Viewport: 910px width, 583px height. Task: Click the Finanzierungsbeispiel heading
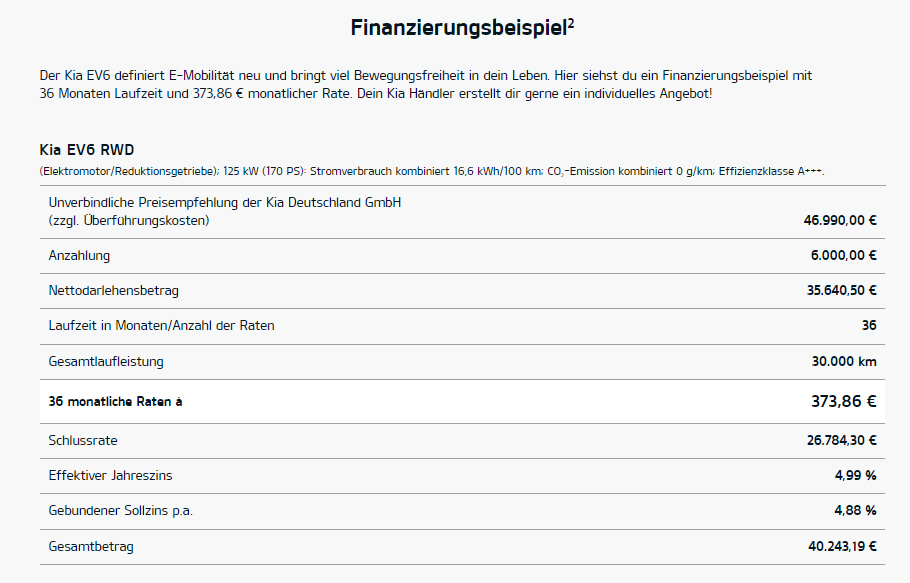pyautogui.click(x=458, y=28)
